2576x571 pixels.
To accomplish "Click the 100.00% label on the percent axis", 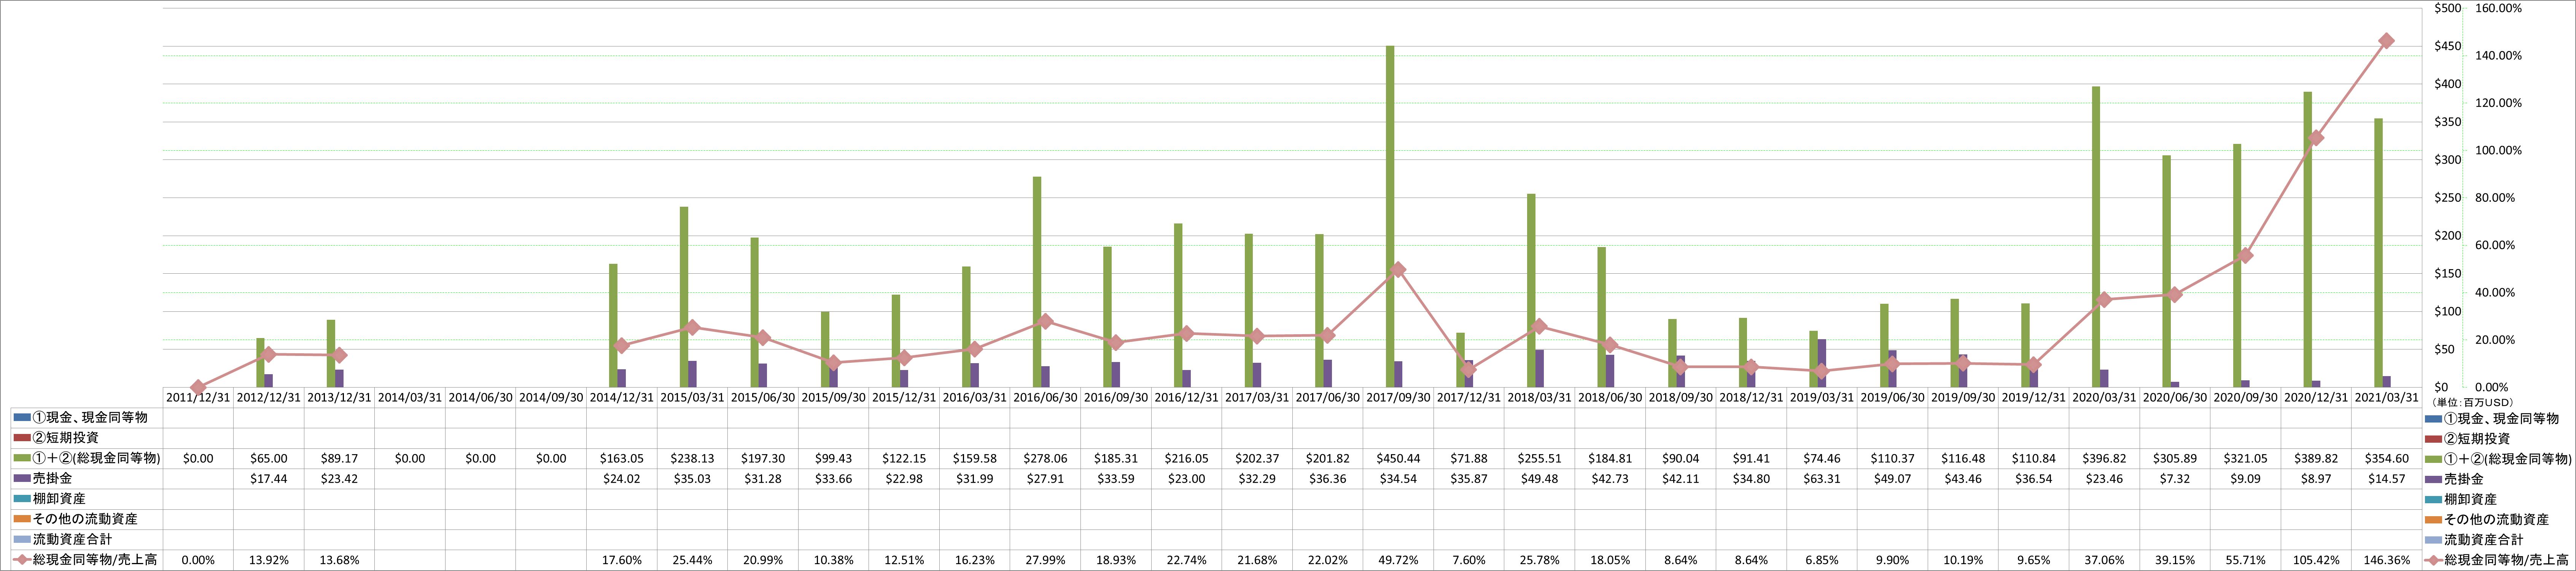I will point(2498,151).
